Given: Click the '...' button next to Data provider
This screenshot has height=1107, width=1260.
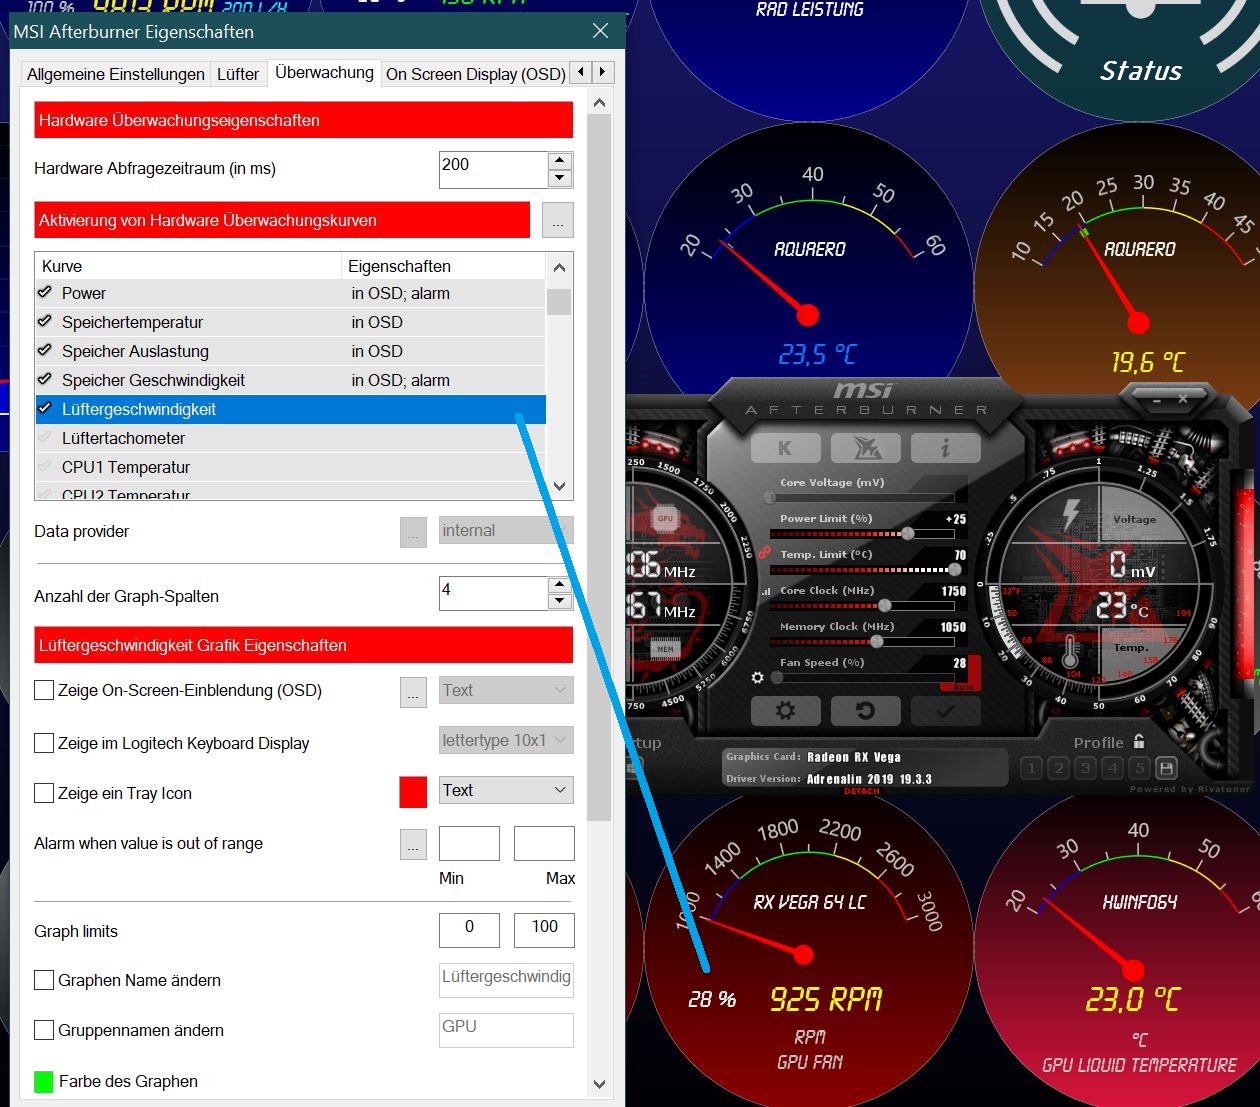Looking at the screenshot, I should click(413, 532).
